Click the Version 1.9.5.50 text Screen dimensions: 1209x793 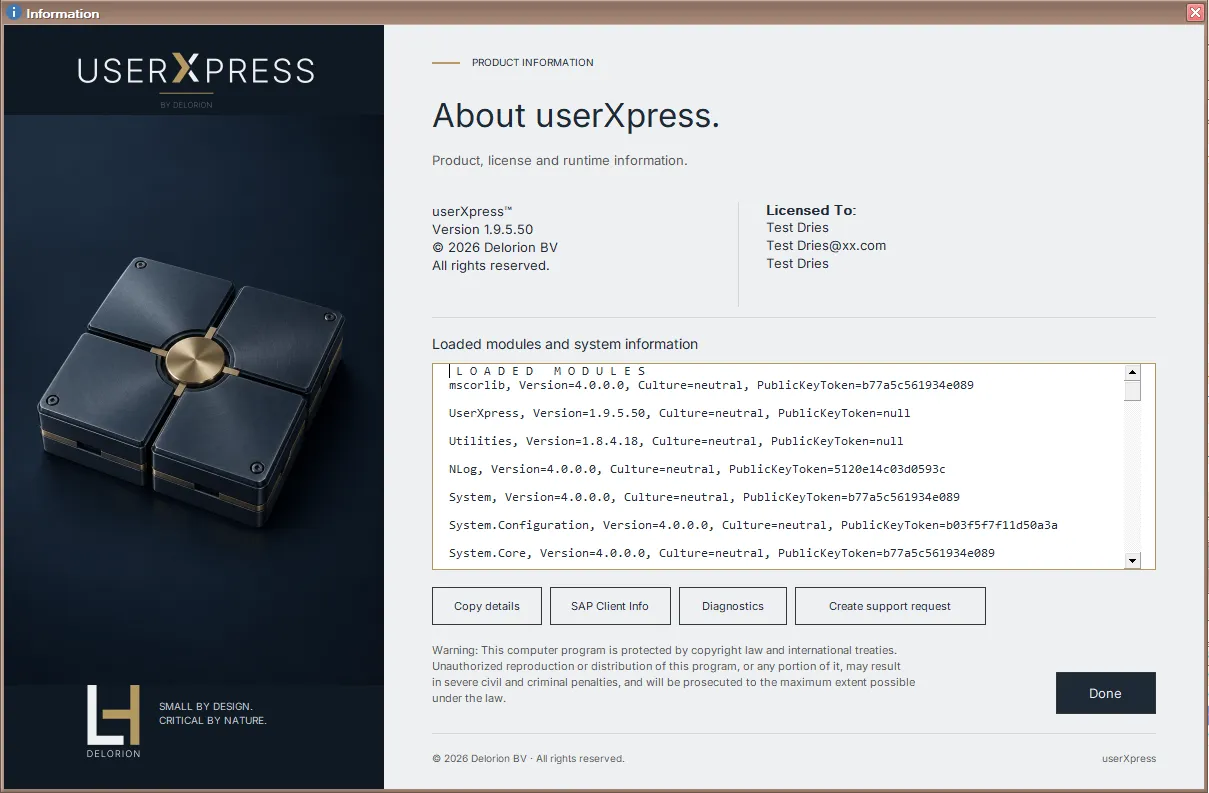pyautogui.click(x=482, y=229)
